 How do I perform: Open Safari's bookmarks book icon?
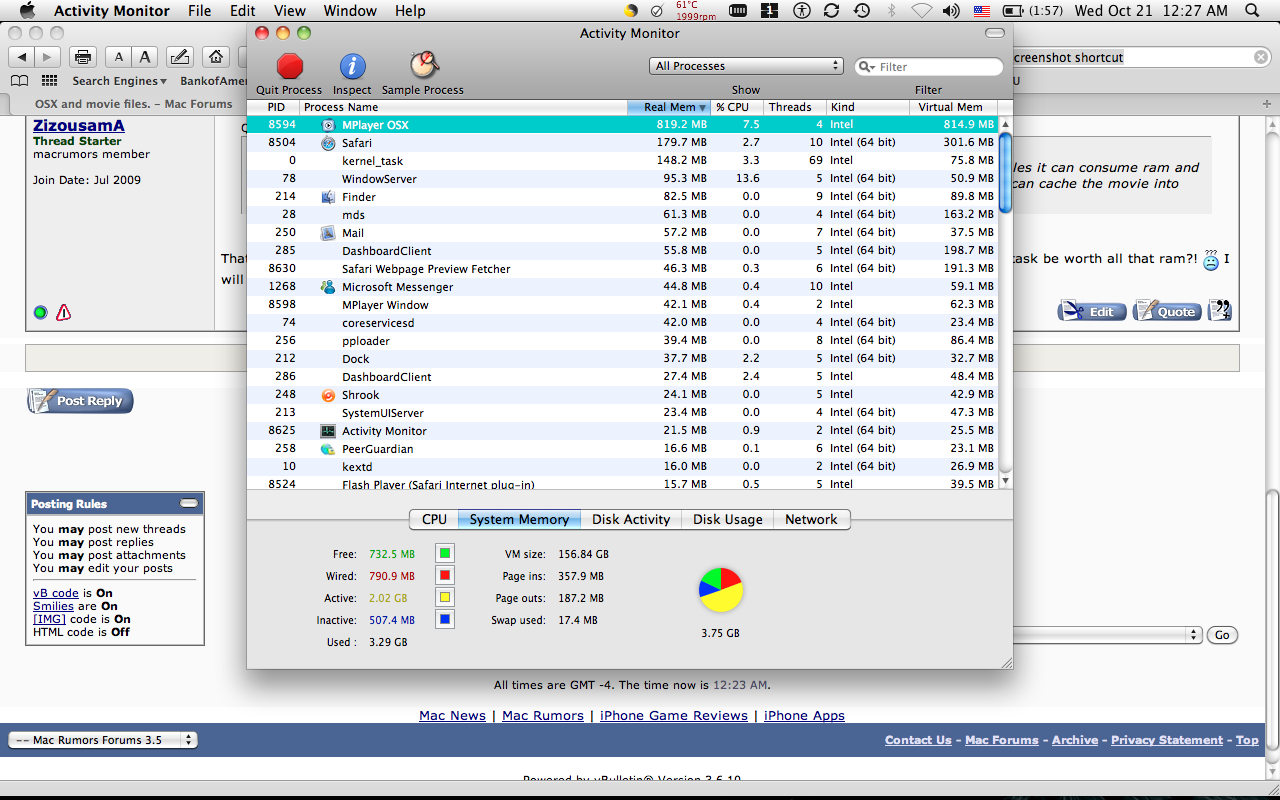(19, 81)
